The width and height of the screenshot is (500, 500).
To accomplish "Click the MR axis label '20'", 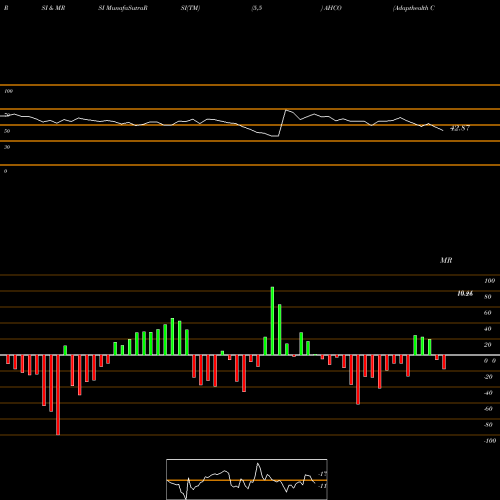I will point(488,345).
